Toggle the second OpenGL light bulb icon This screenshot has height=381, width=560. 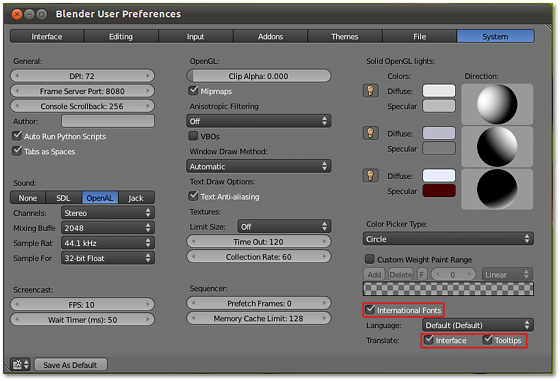click(370, 133)
